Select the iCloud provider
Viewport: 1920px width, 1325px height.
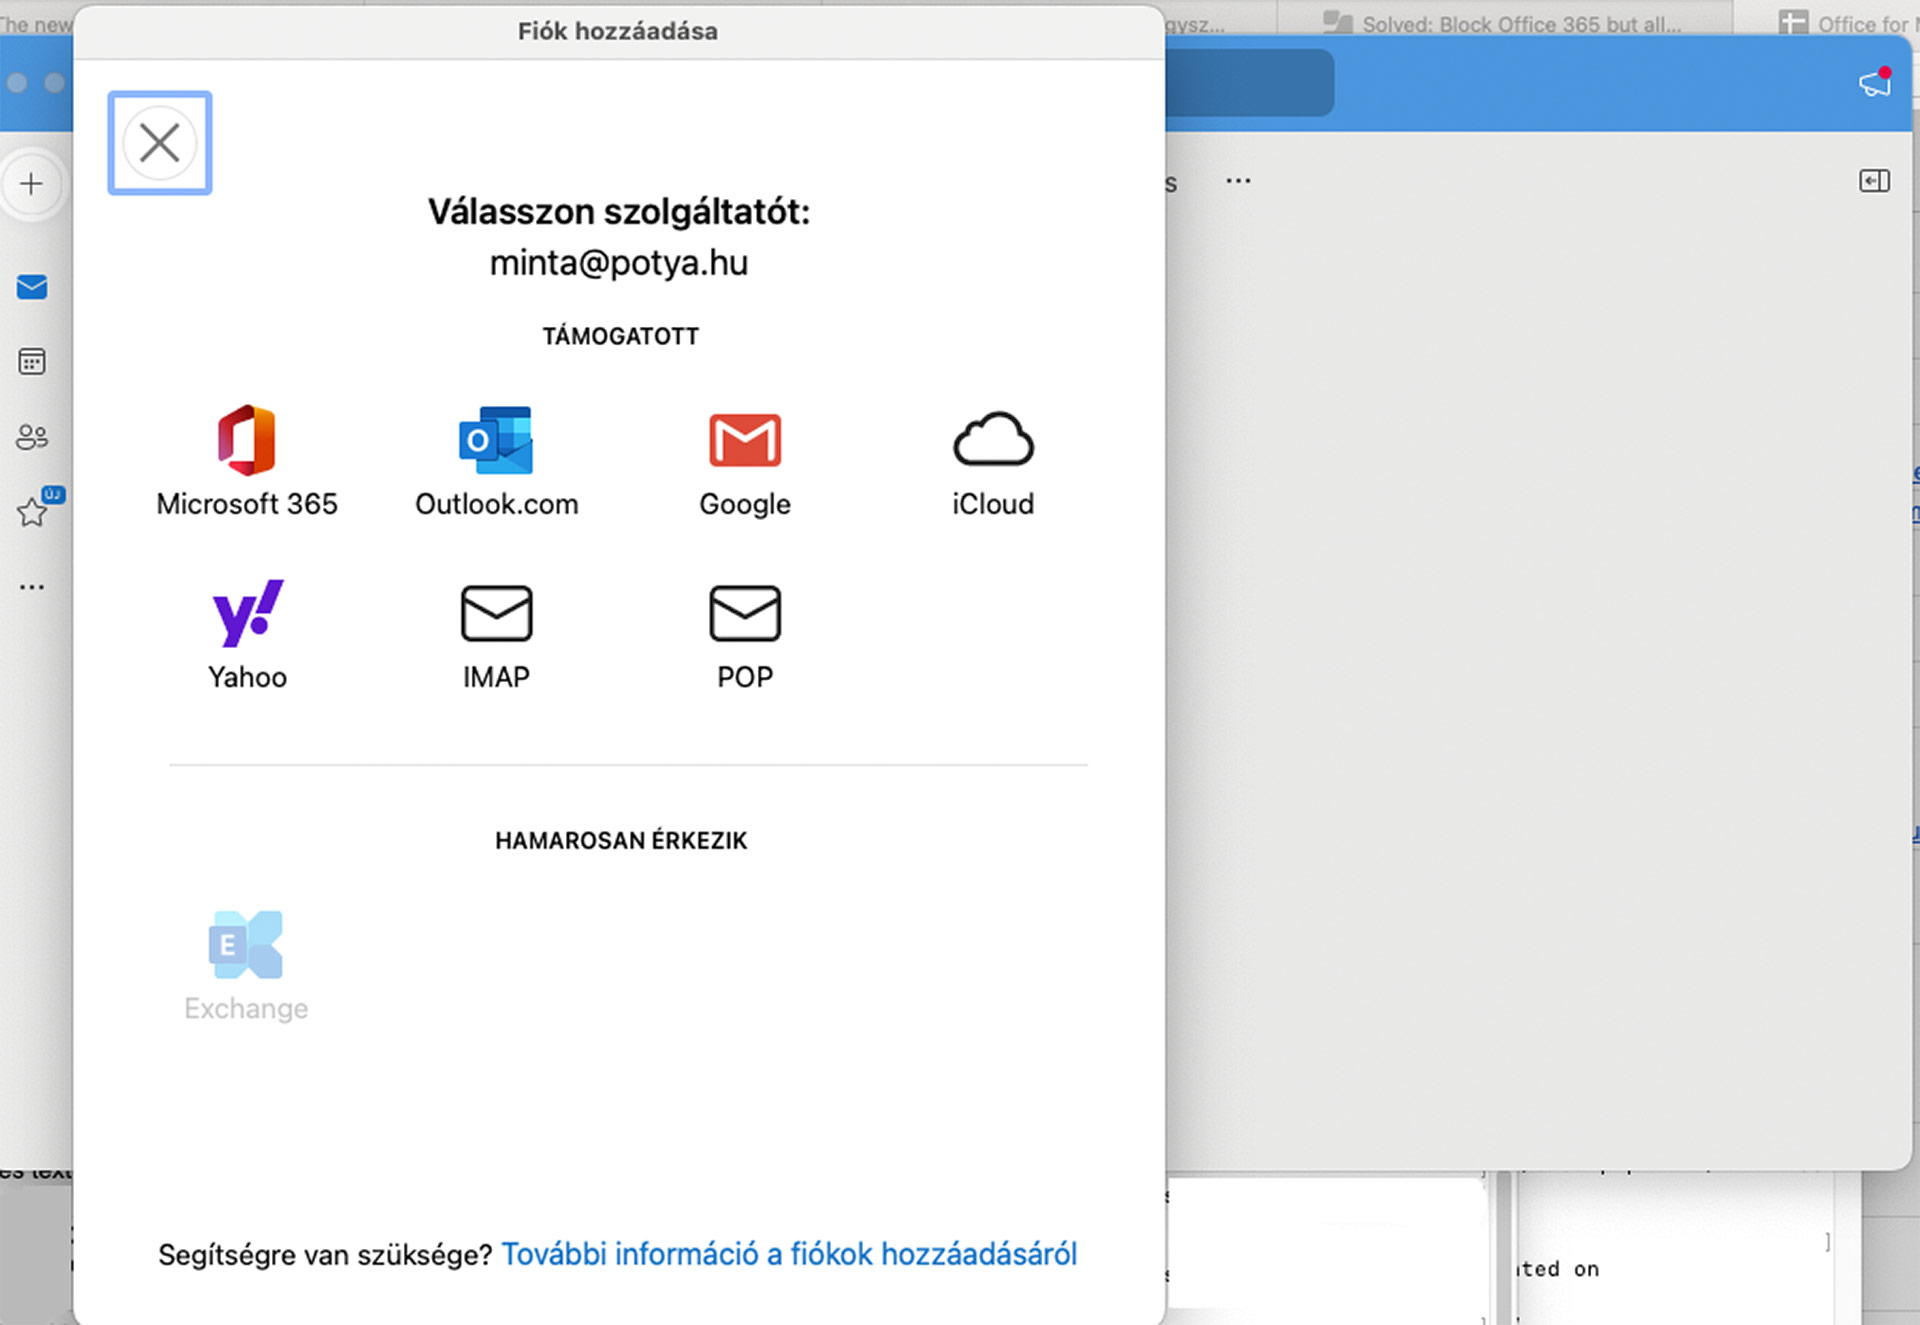tap(993, 462)
